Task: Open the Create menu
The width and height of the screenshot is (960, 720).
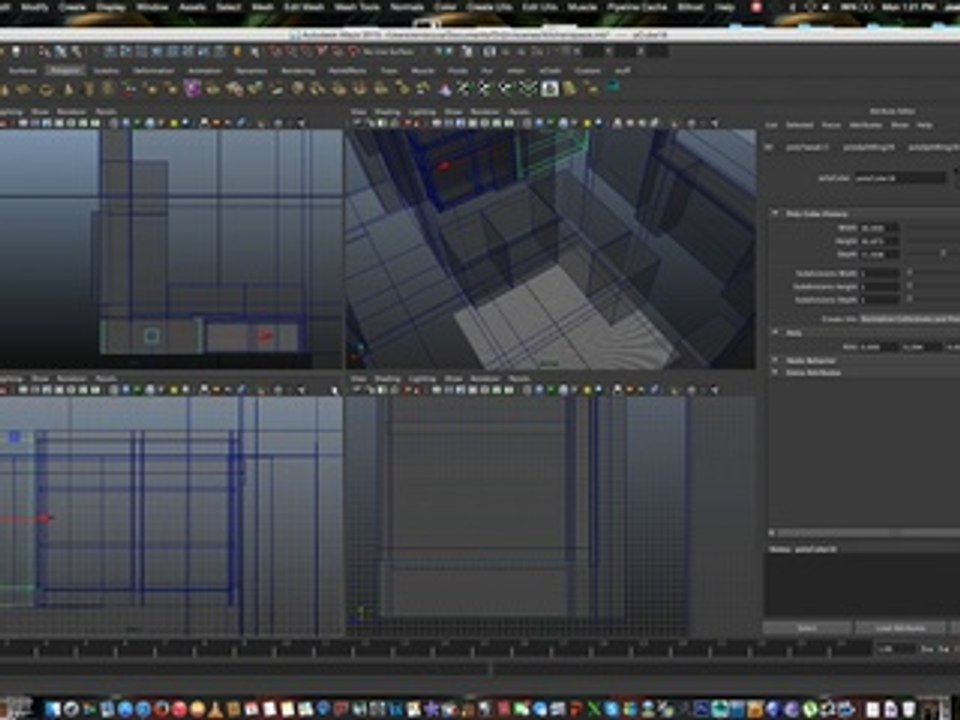Action: (72, 7)
